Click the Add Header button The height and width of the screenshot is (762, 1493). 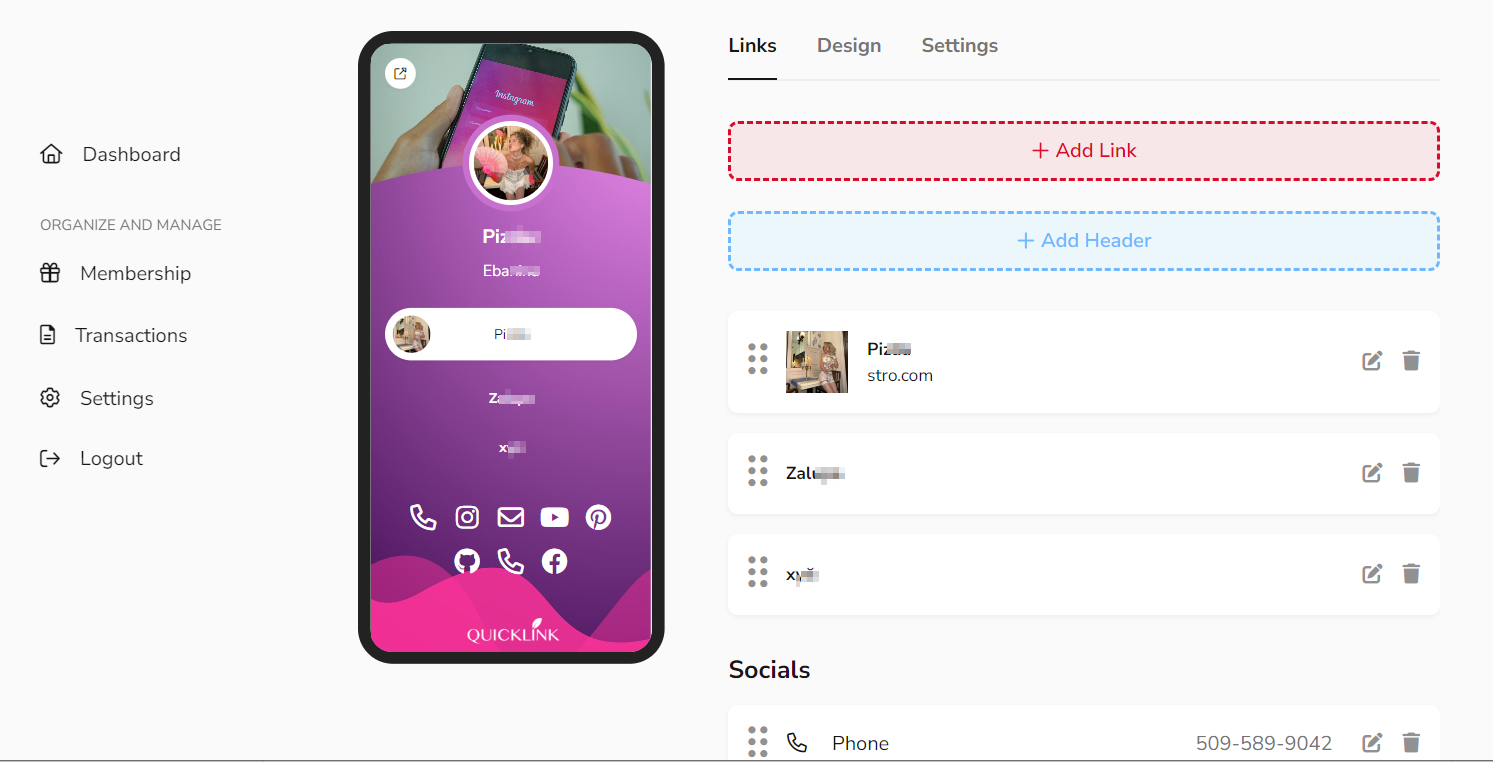1084,241
